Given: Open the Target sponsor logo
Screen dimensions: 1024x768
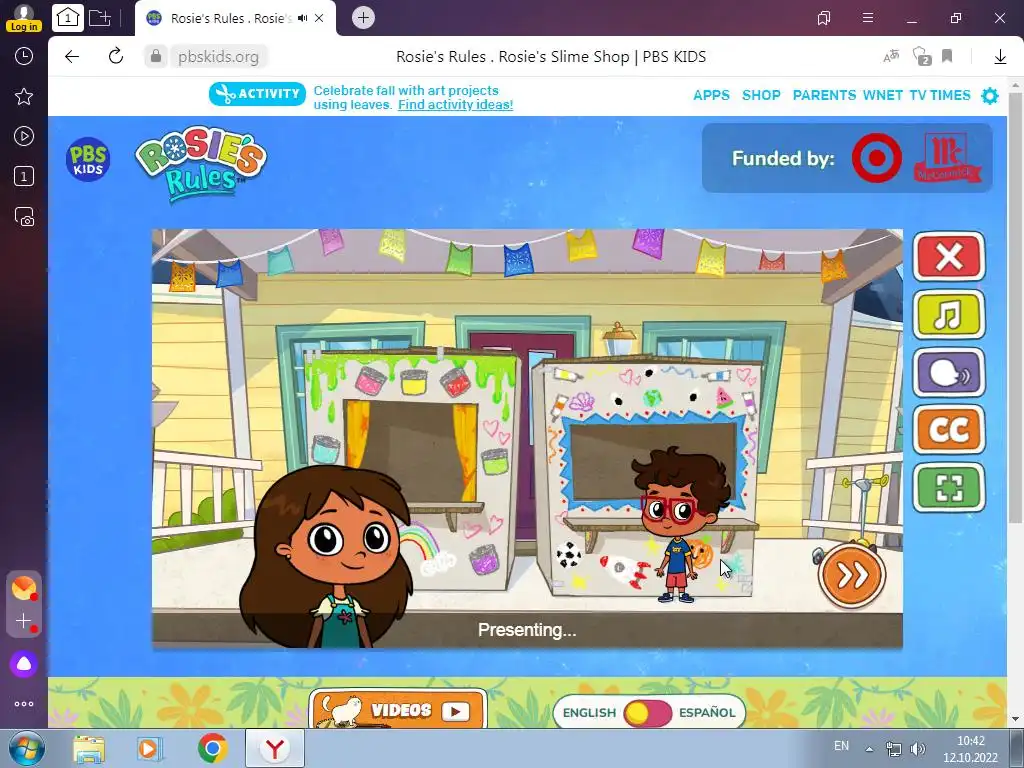Looking at the screenshot, I should coord(876,158).
